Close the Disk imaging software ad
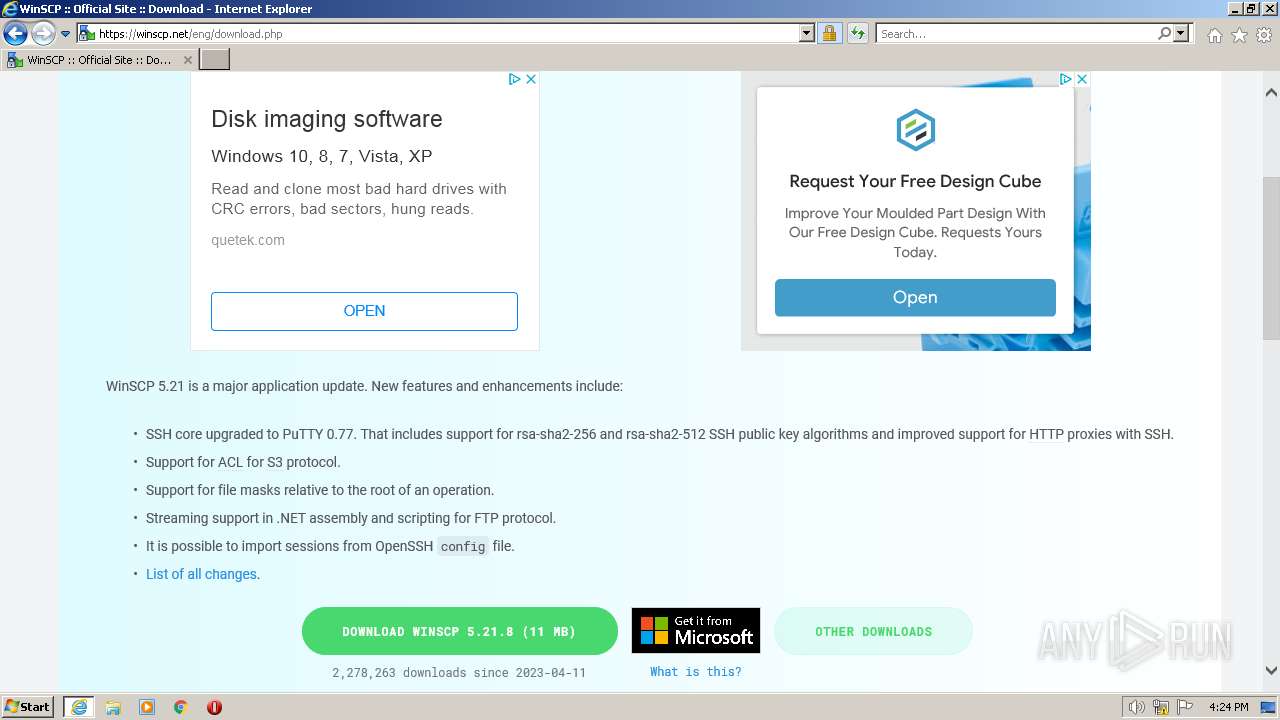1280x720 pixels. click(531, 79)
